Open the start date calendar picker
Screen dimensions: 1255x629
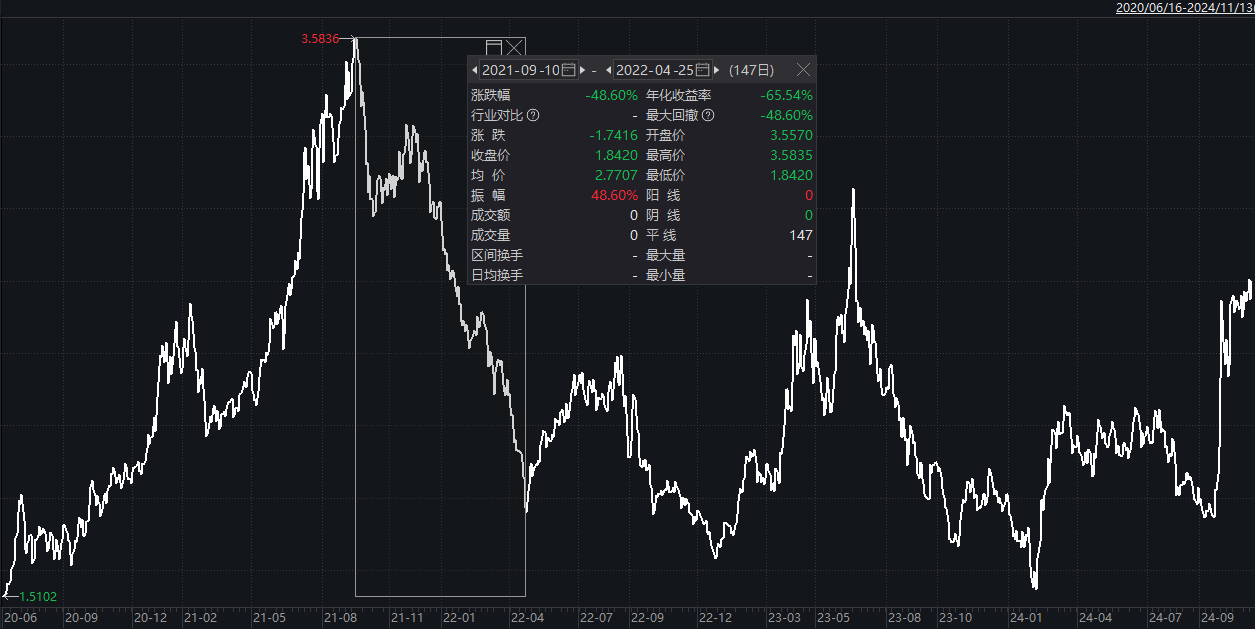pos(569,70)
